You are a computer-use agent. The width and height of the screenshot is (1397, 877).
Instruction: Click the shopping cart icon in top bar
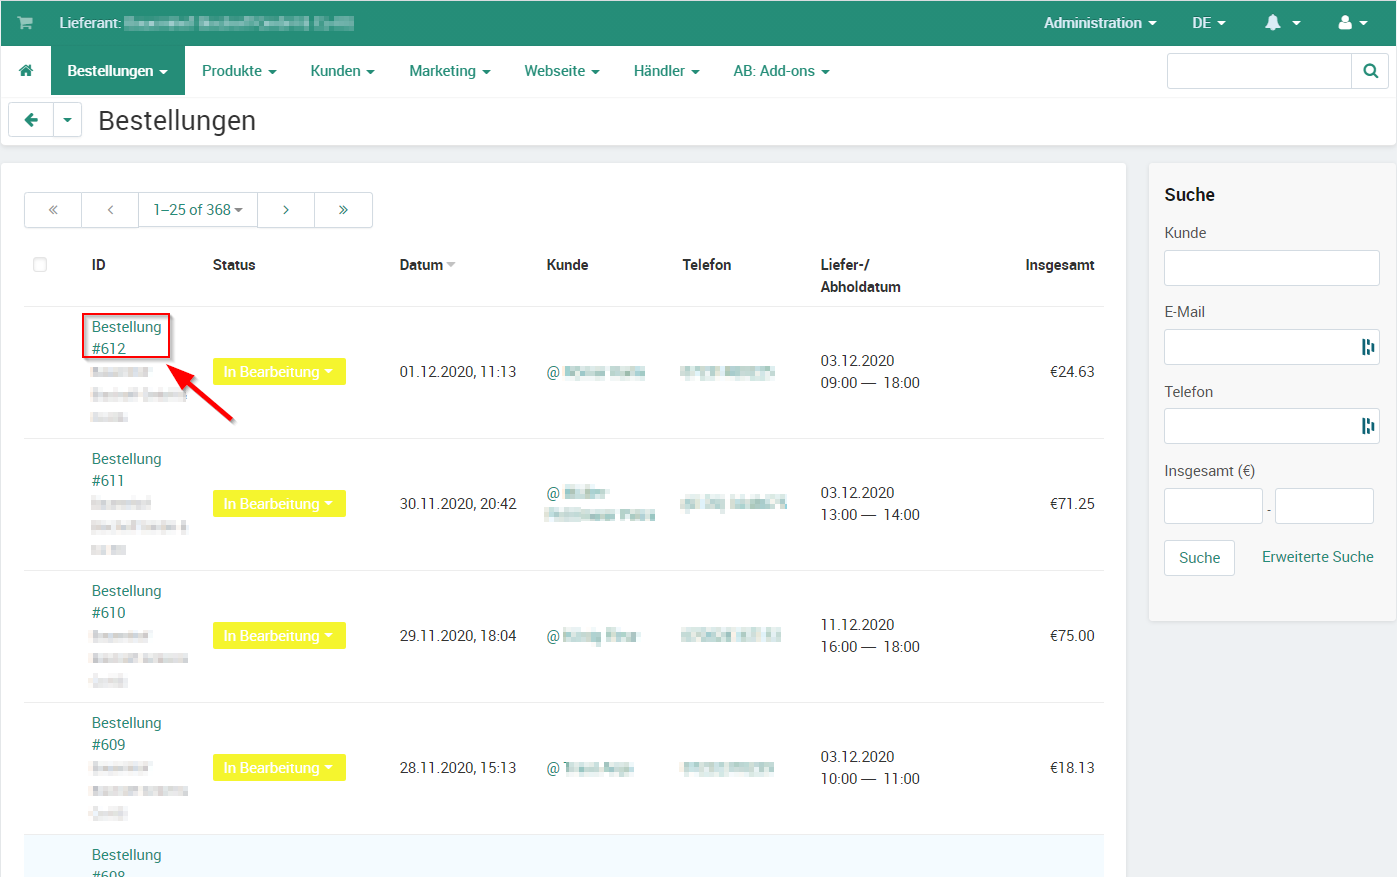(x=25, y=23)
